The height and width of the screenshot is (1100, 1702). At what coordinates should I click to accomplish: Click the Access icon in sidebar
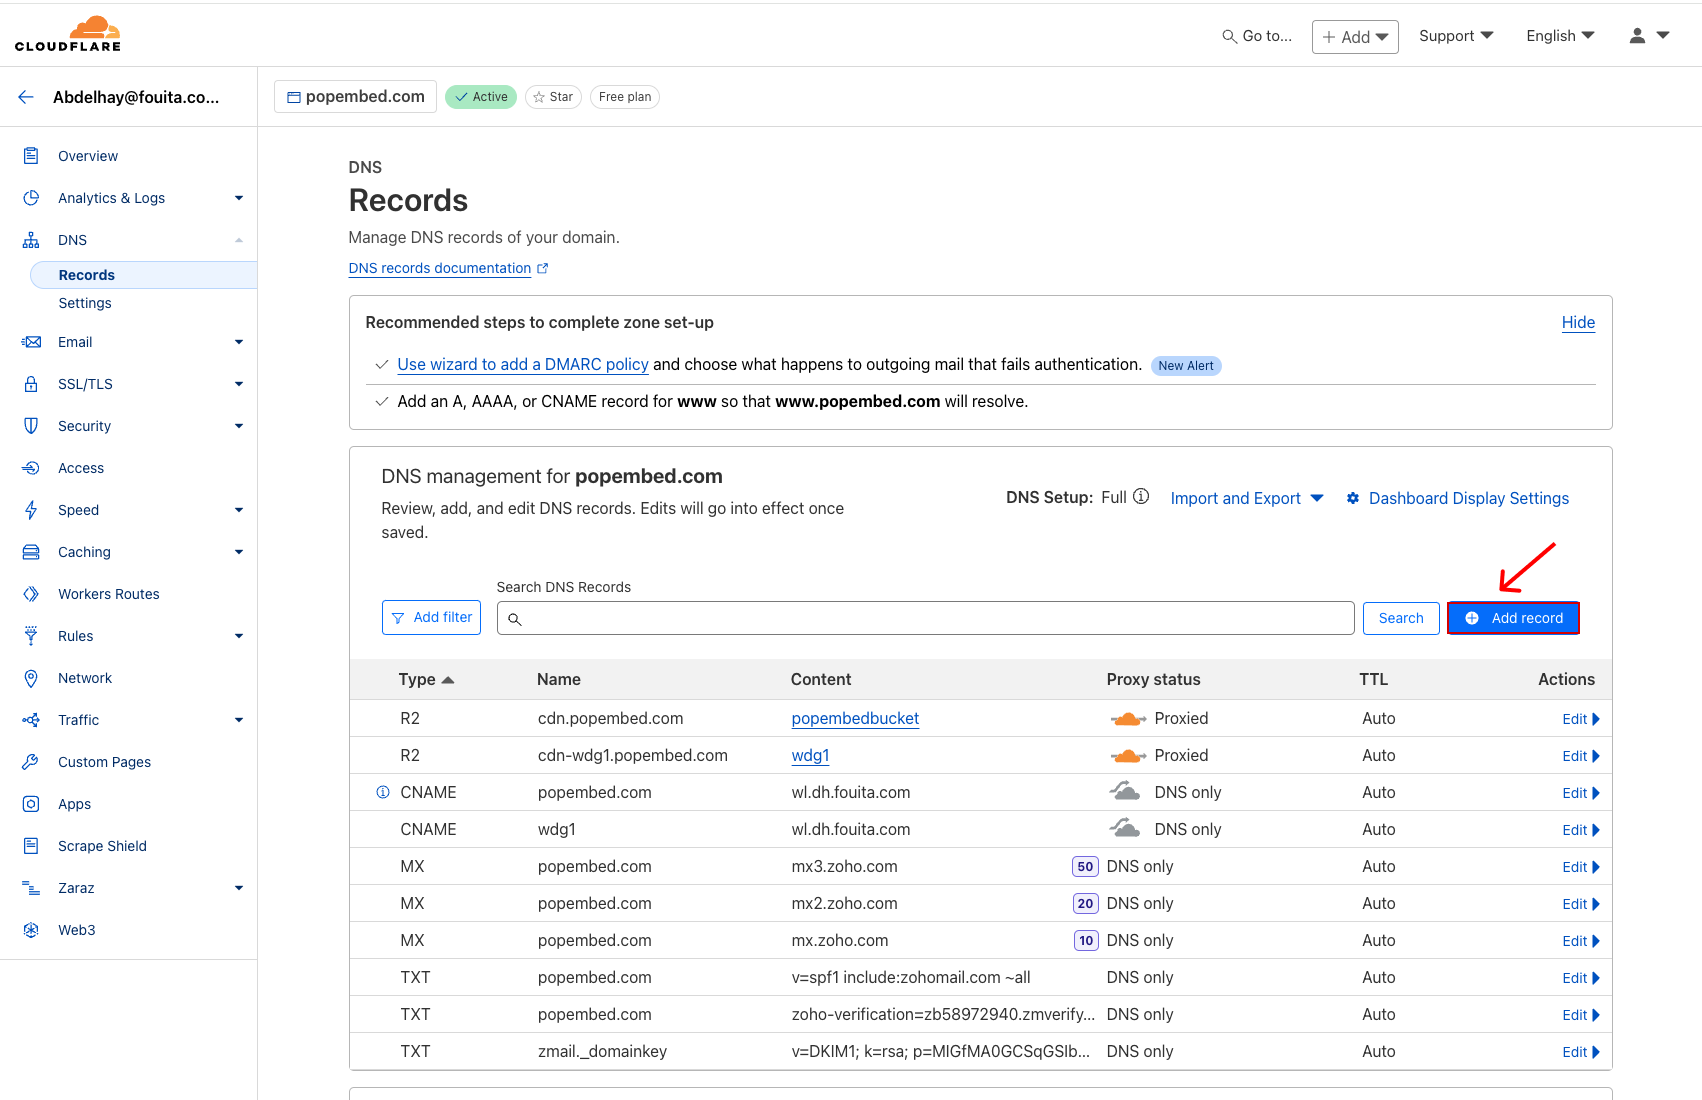click(x=31, y=468)
